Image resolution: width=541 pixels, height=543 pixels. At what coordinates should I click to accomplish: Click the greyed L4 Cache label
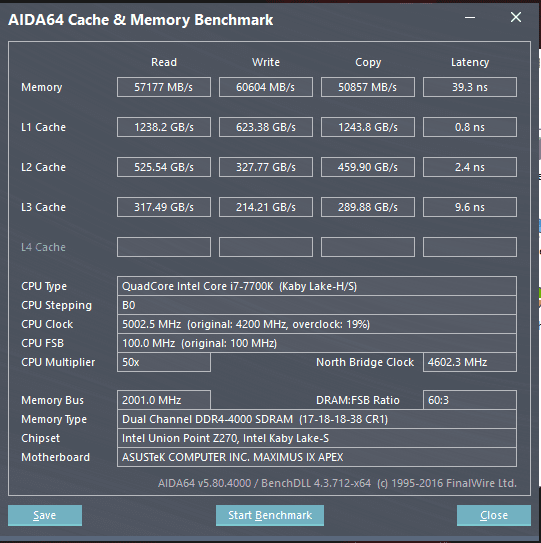click(x=43, y=247)
